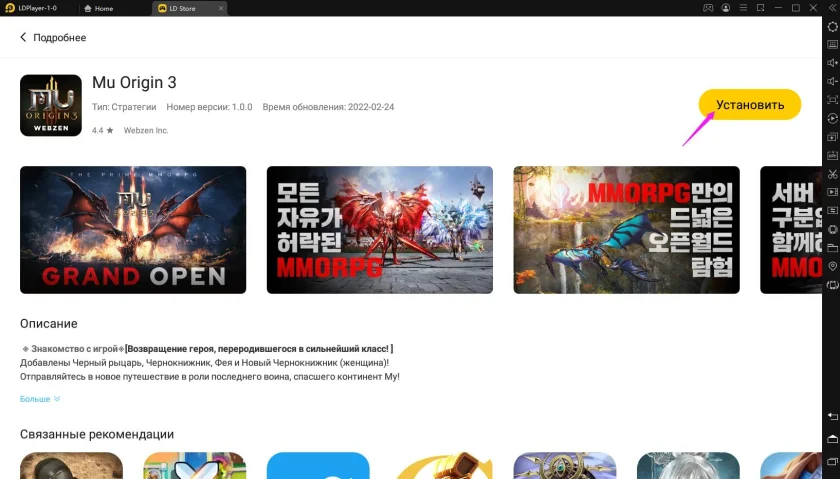Open the crossed-swords recommended app icon
This screenshot has width=840, height=479.
point(194,466)
